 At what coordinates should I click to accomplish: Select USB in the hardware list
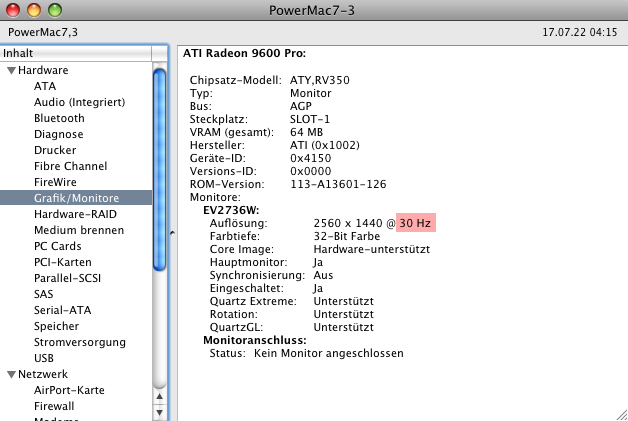(x=44, y=358)
